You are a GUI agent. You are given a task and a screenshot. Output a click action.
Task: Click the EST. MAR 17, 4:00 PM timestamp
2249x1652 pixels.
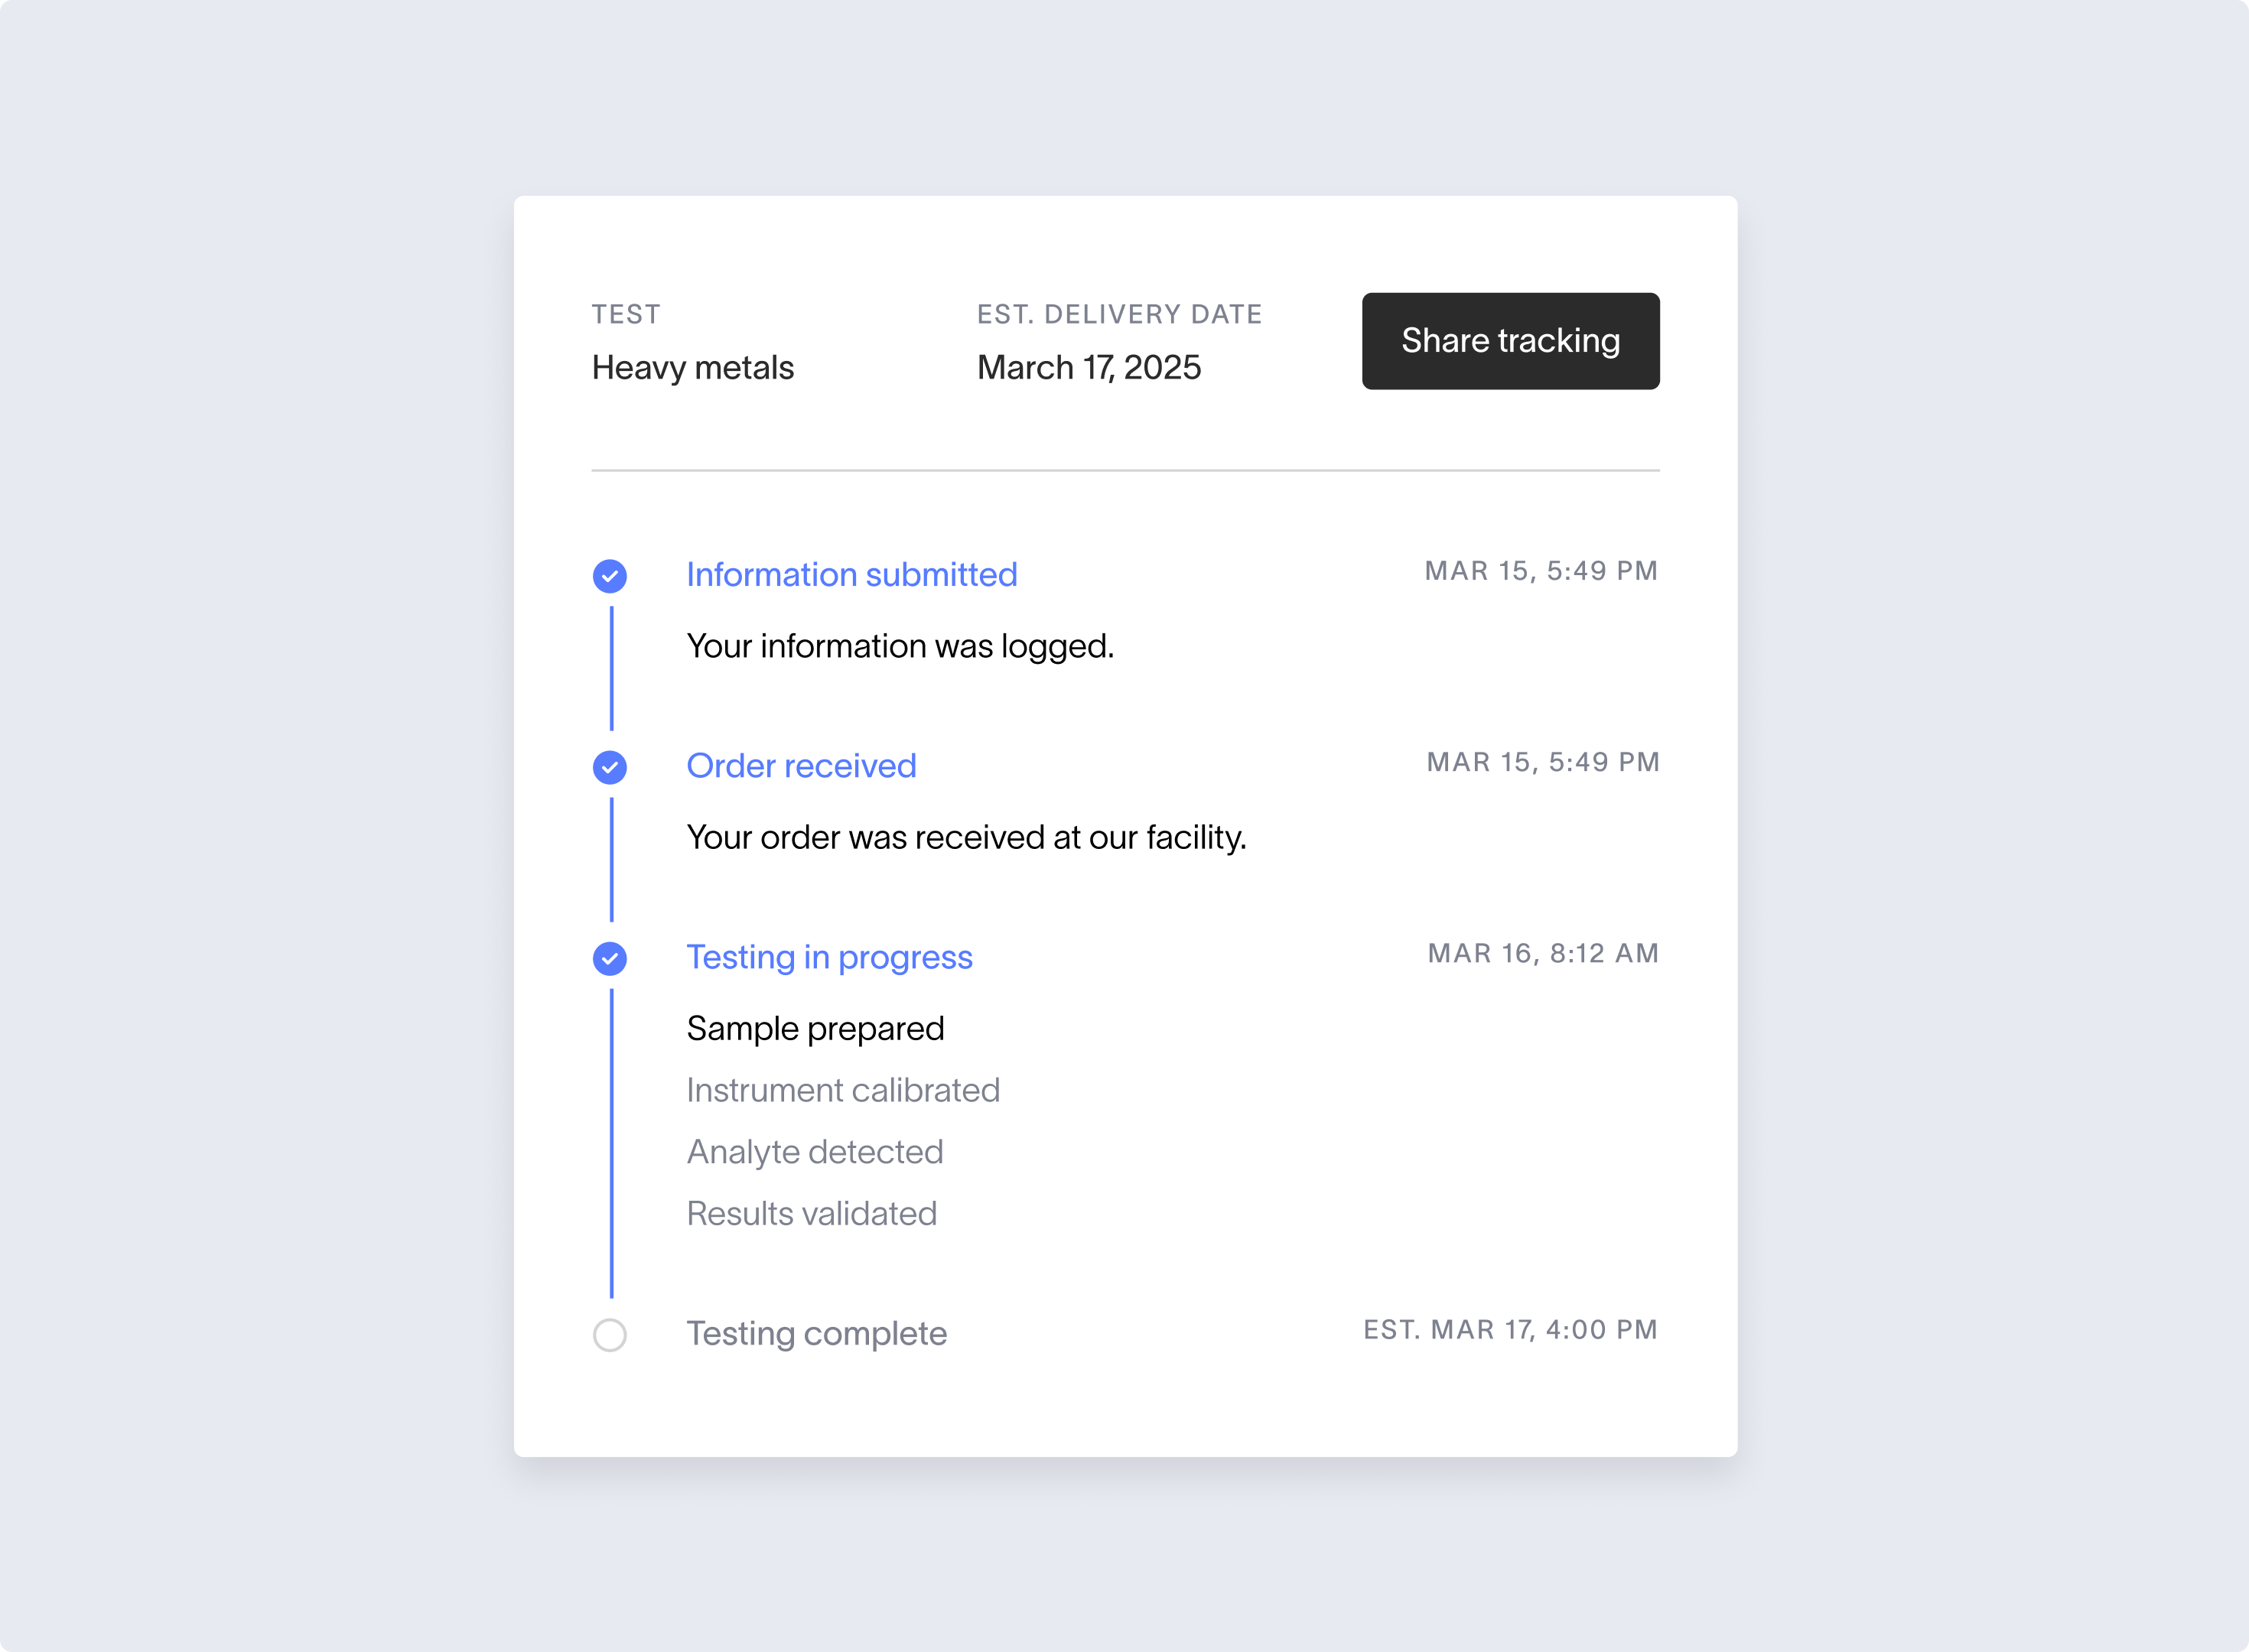click(1511, 1330)
